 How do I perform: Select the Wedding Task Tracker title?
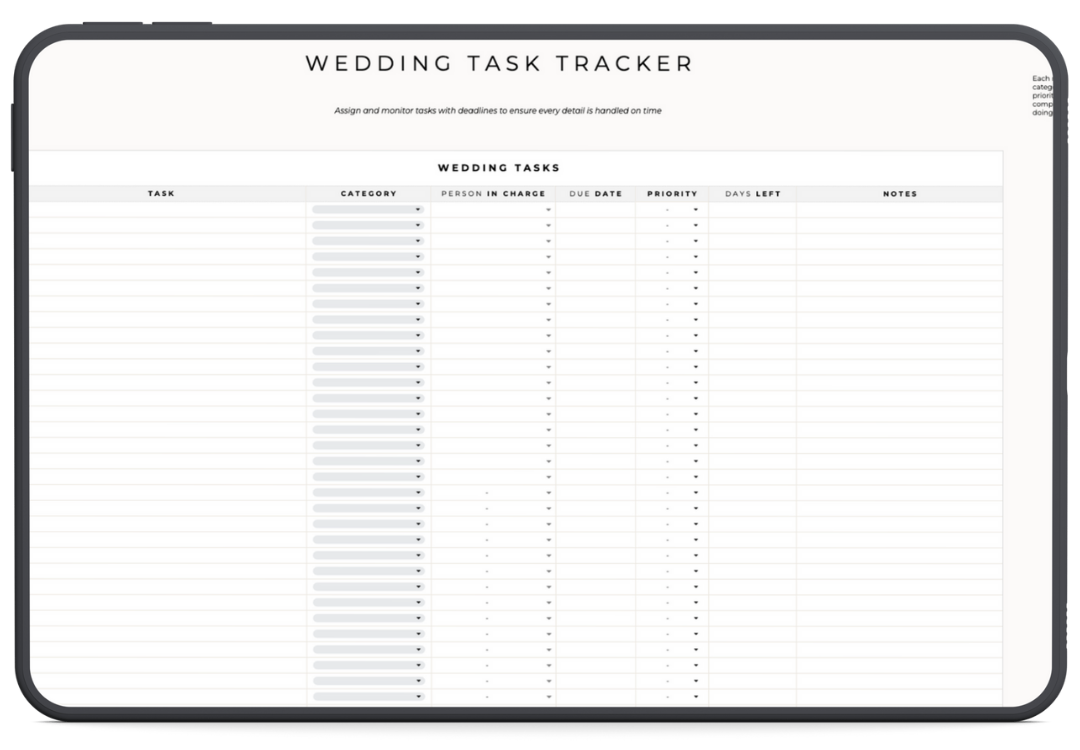499,64
